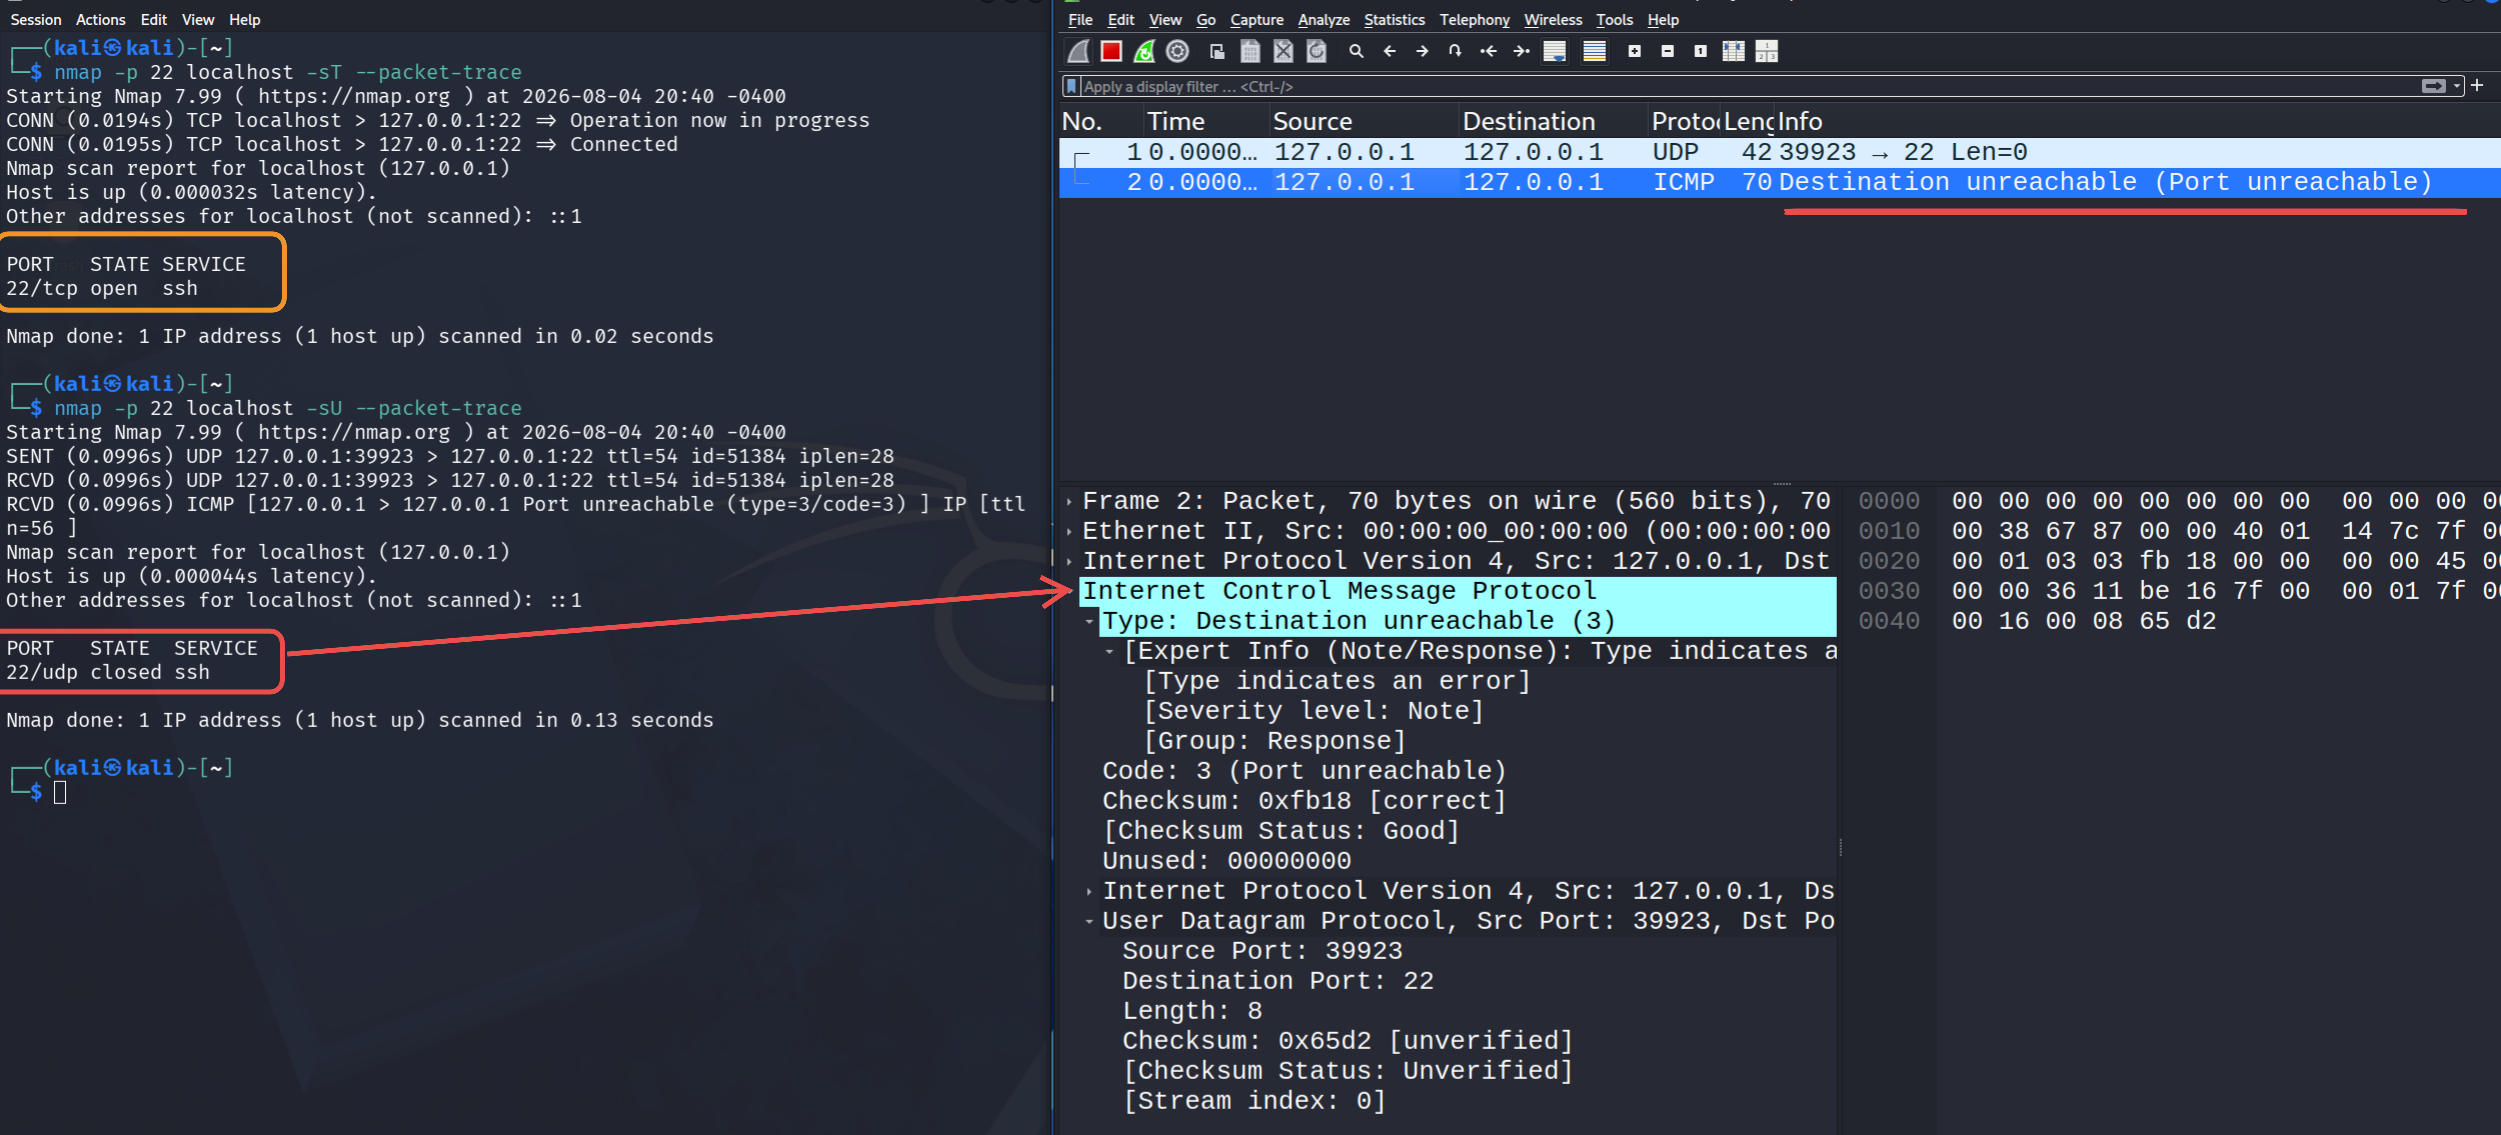This screenshot has width=2501, height=1135.
Task: Open the display filter history dropdown arrow
Action: click(x=2456, y=86)
